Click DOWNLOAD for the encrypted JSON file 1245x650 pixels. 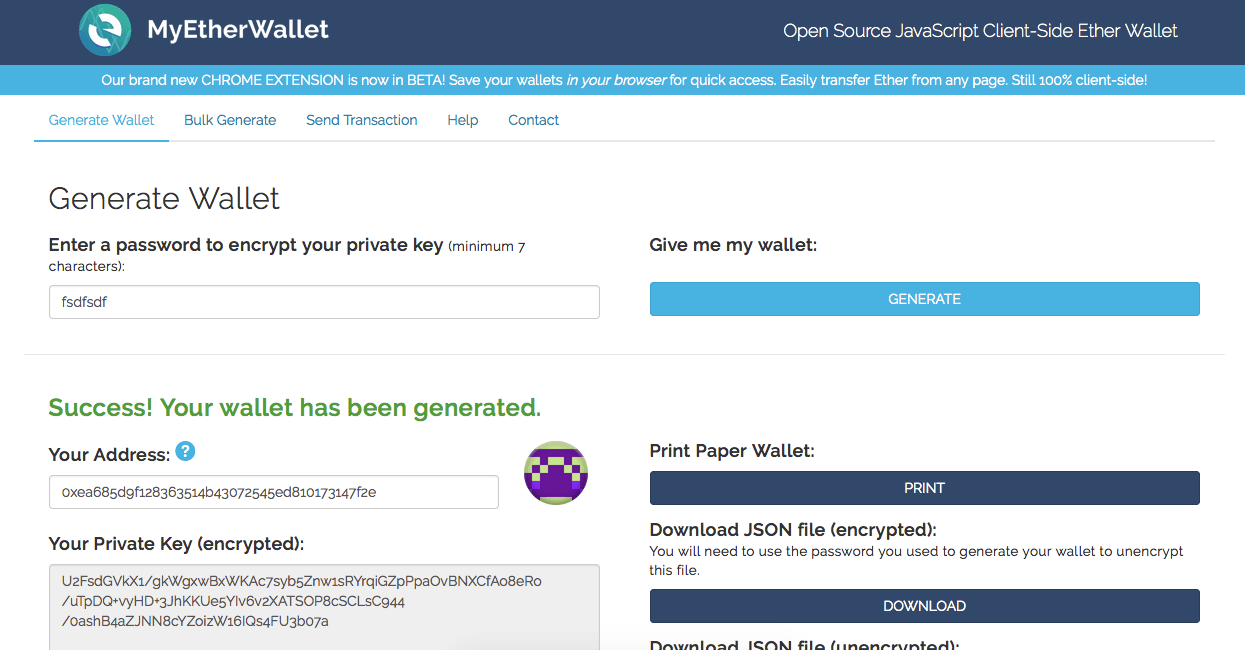[x=924, y=606]
